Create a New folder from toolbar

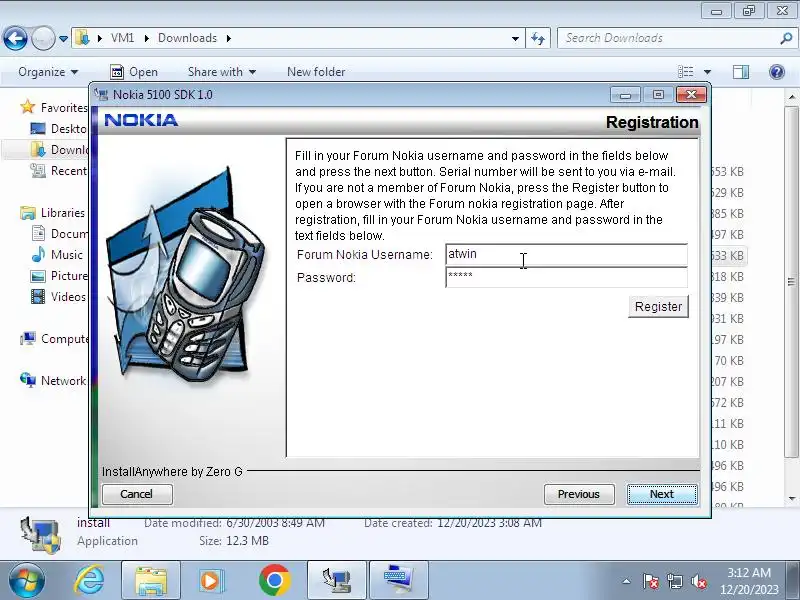point(316,72)
